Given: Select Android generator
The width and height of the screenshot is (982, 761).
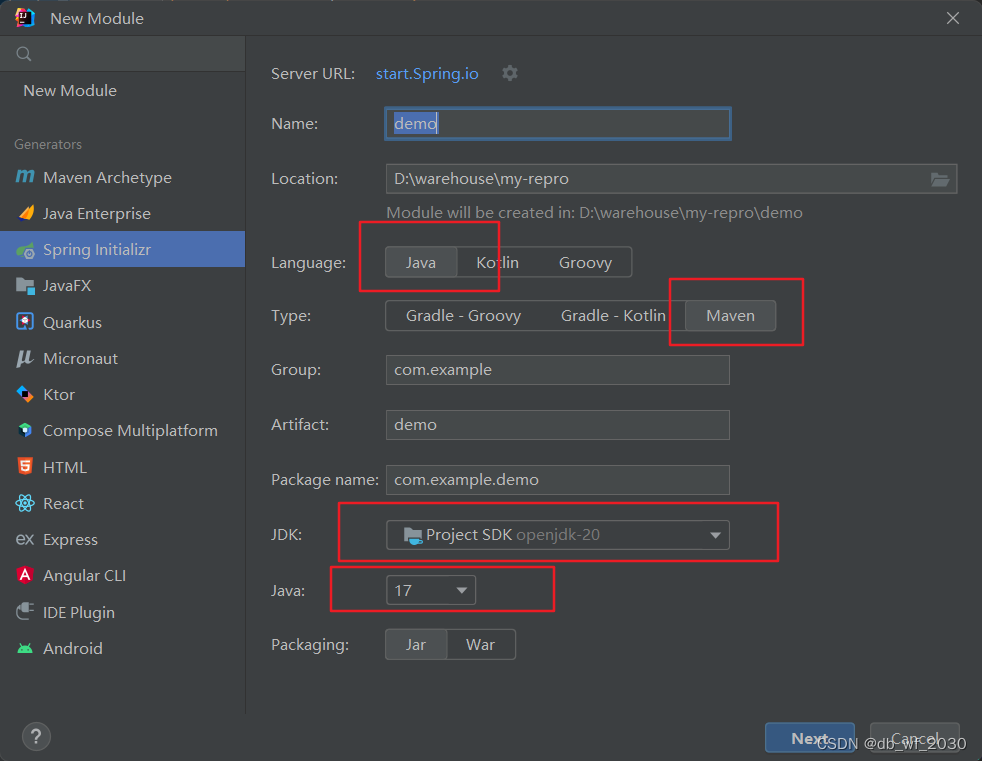Looking at the screenshot, I should coord(123,648).
